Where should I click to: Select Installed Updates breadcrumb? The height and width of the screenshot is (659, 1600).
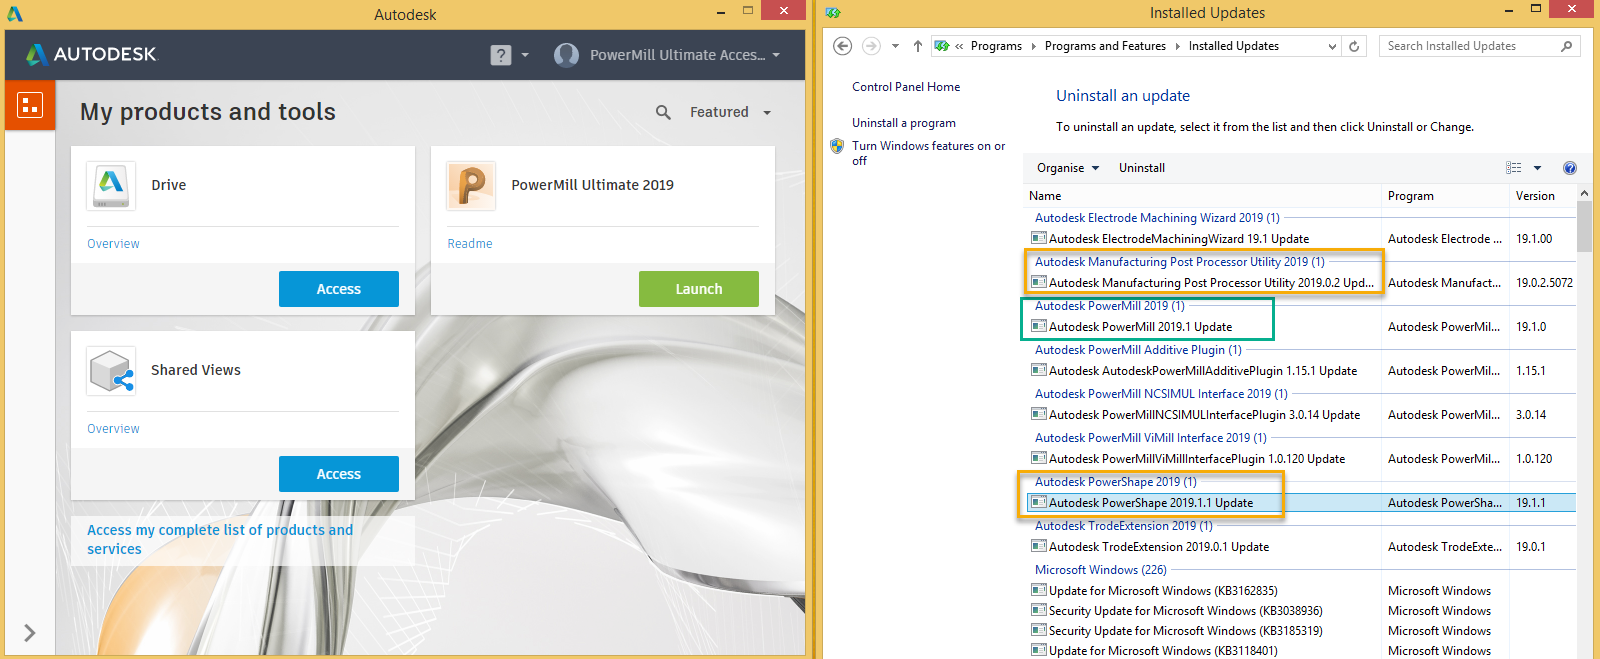1233,46
